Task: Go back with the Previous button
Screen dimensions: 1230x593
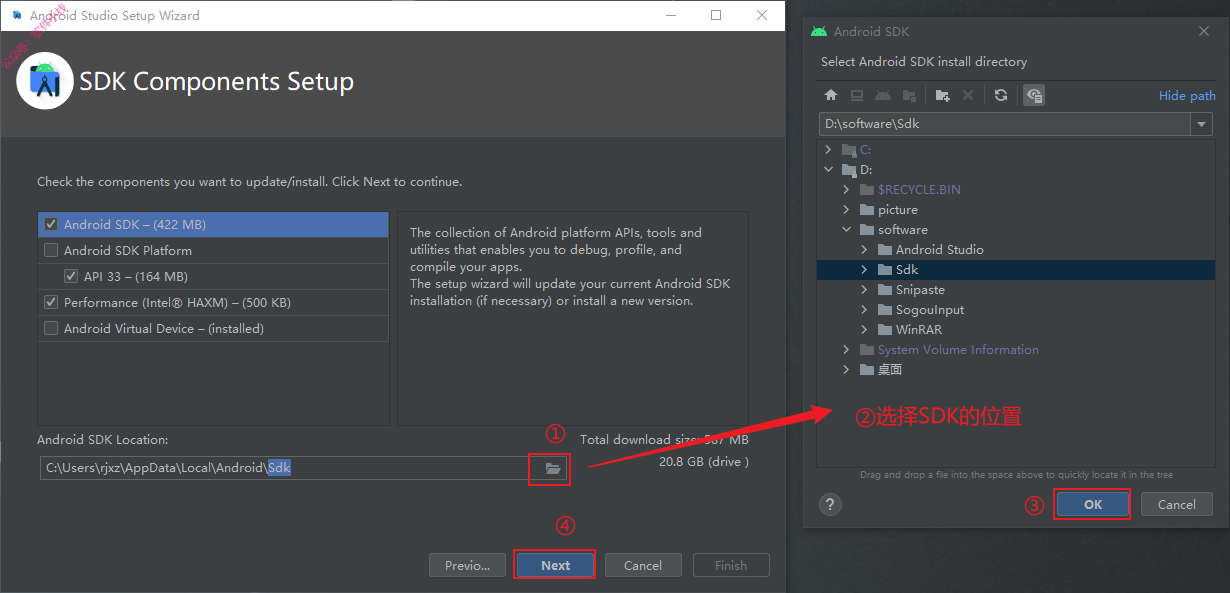Action: [467, 565]
